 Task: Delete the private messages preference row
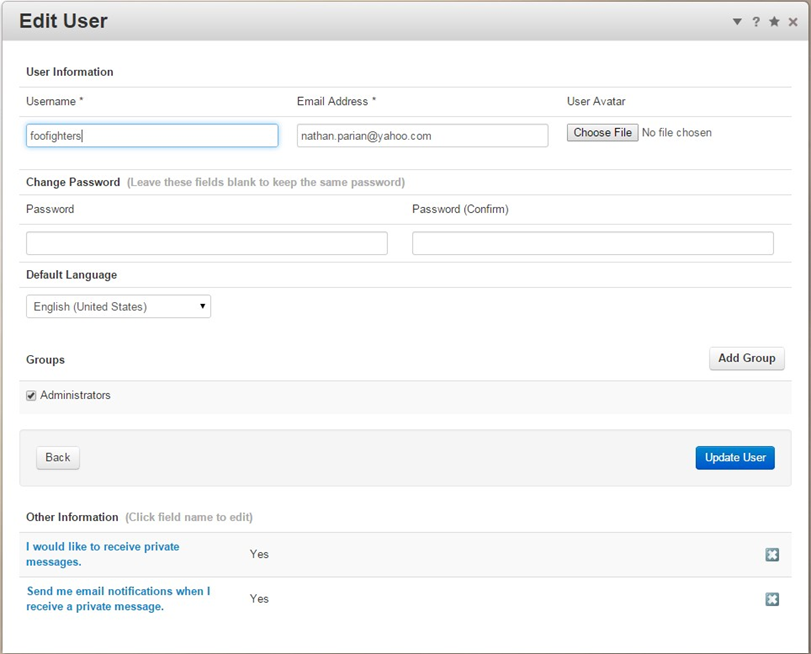(x=772, y=555)
